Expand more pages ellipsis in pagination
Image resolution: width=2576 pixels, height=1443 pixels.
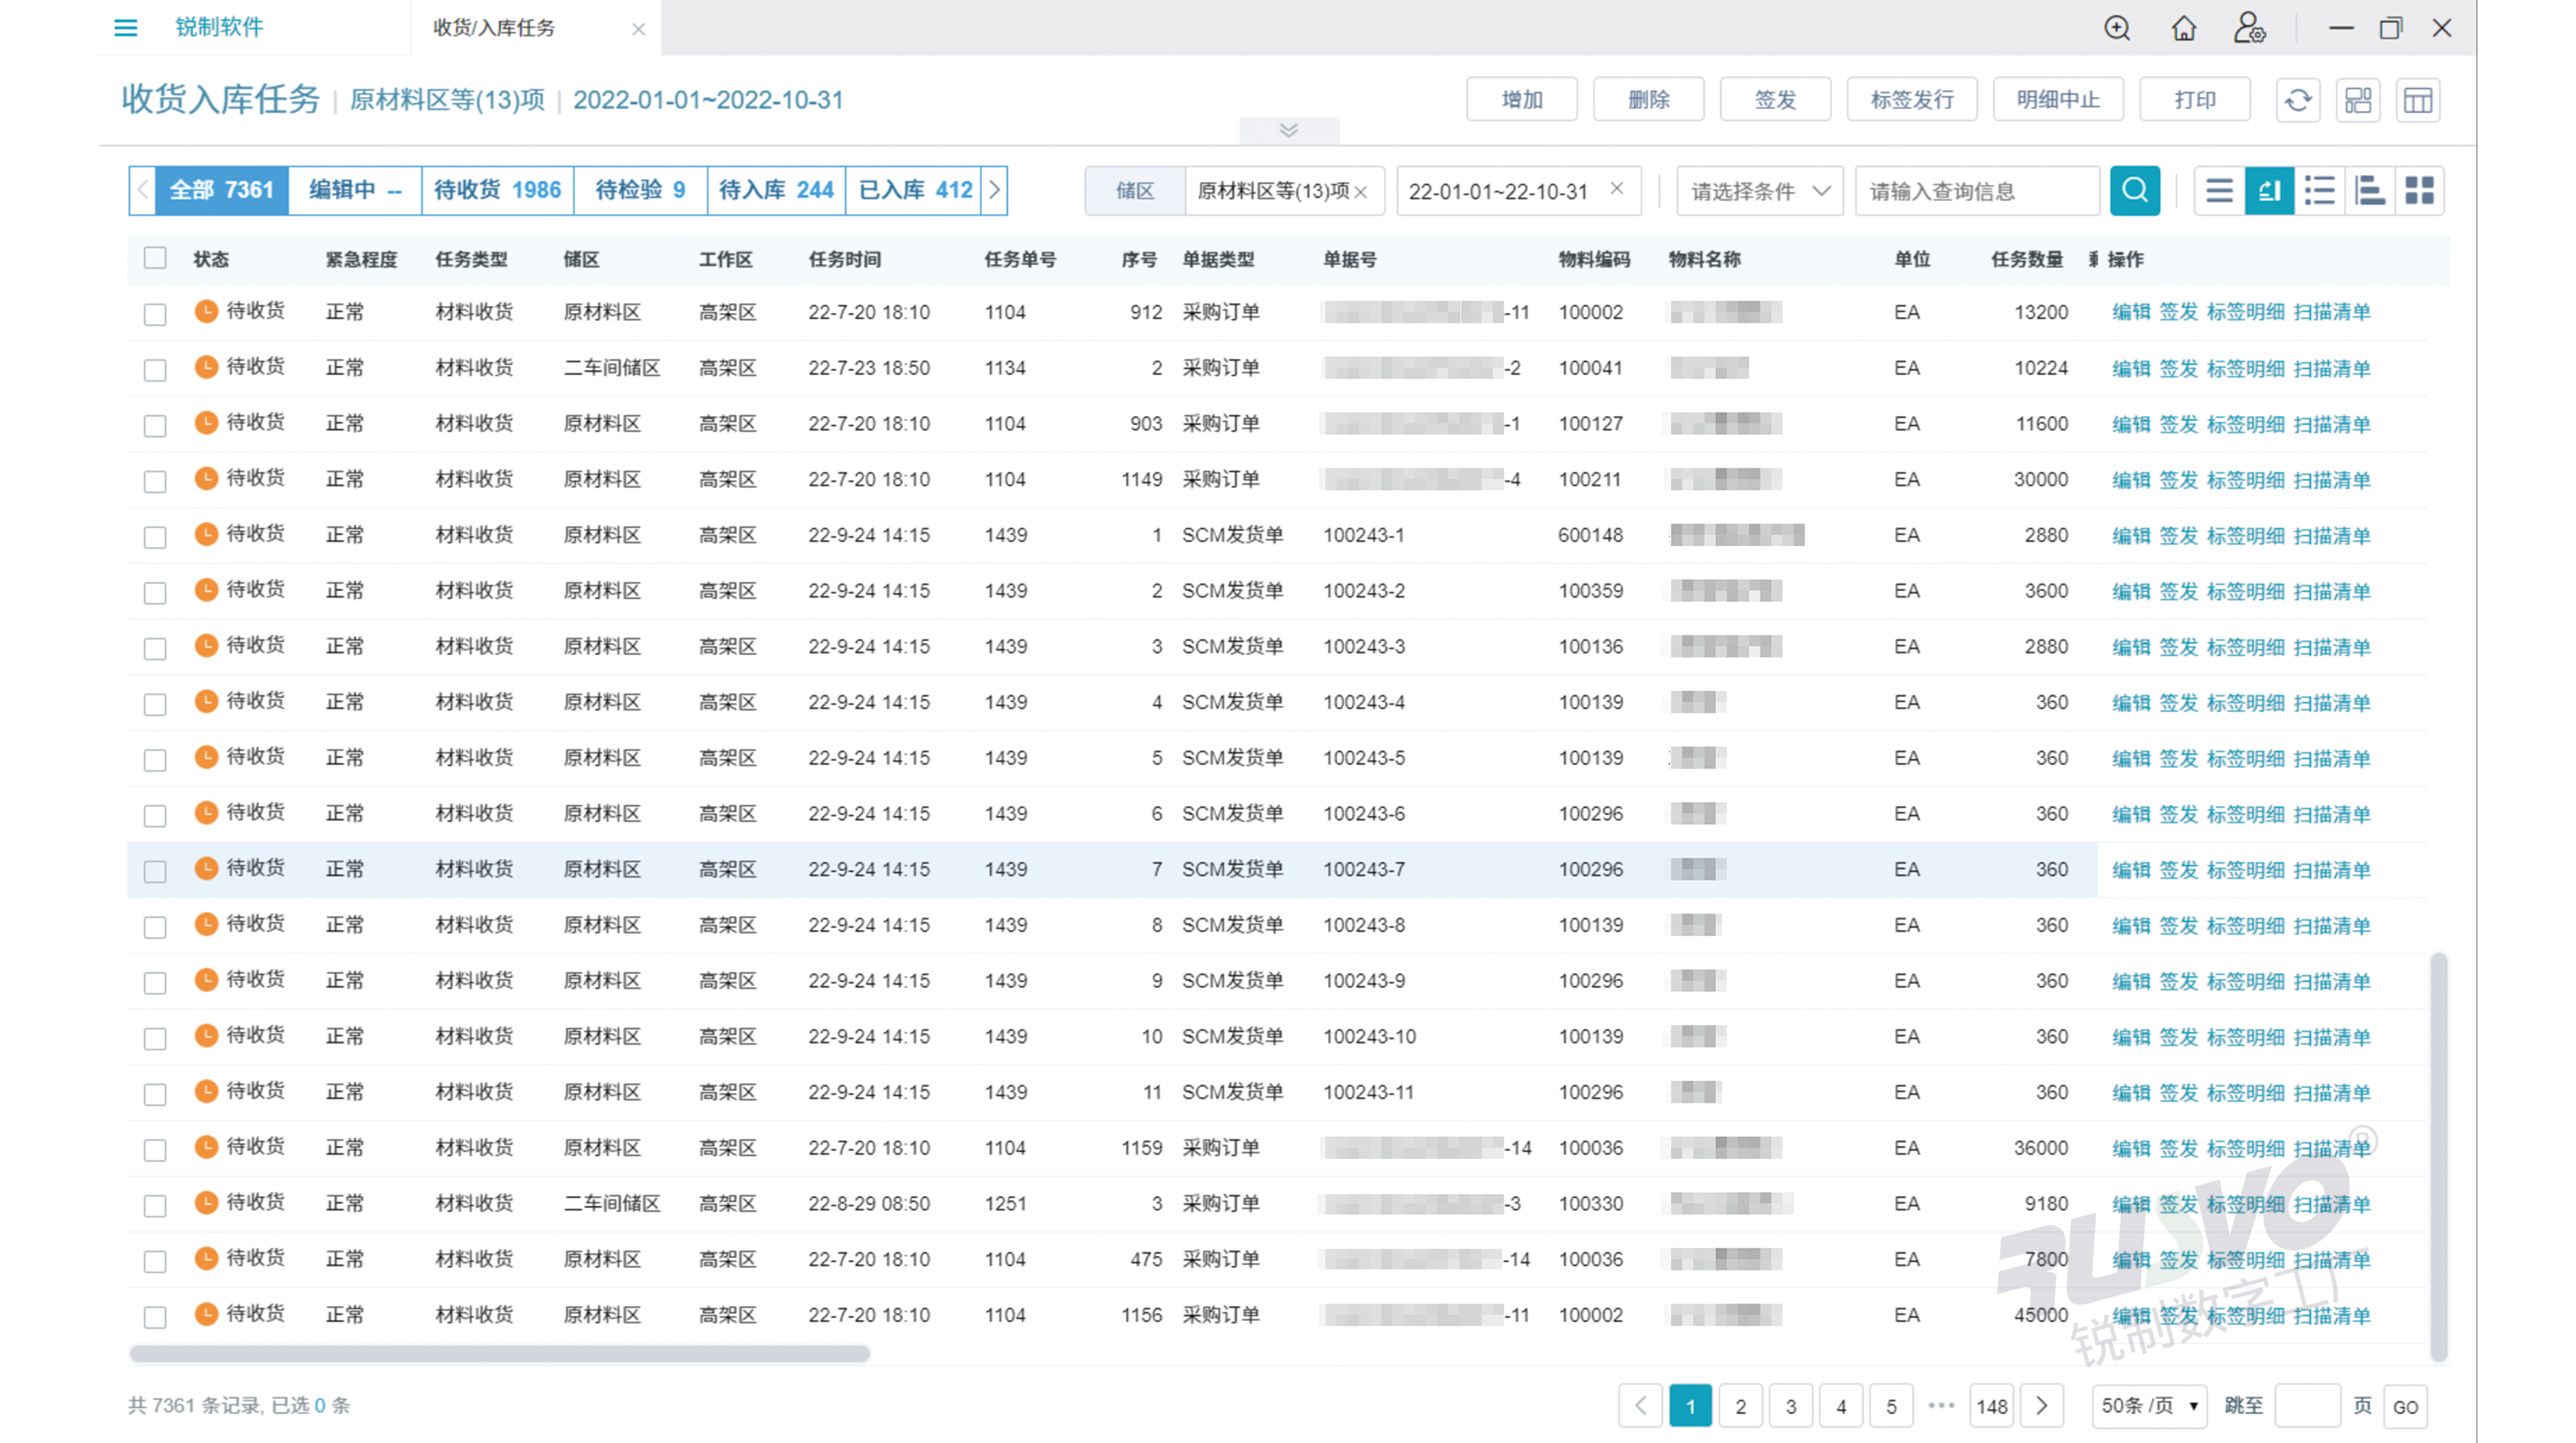click(1941, 1405)
